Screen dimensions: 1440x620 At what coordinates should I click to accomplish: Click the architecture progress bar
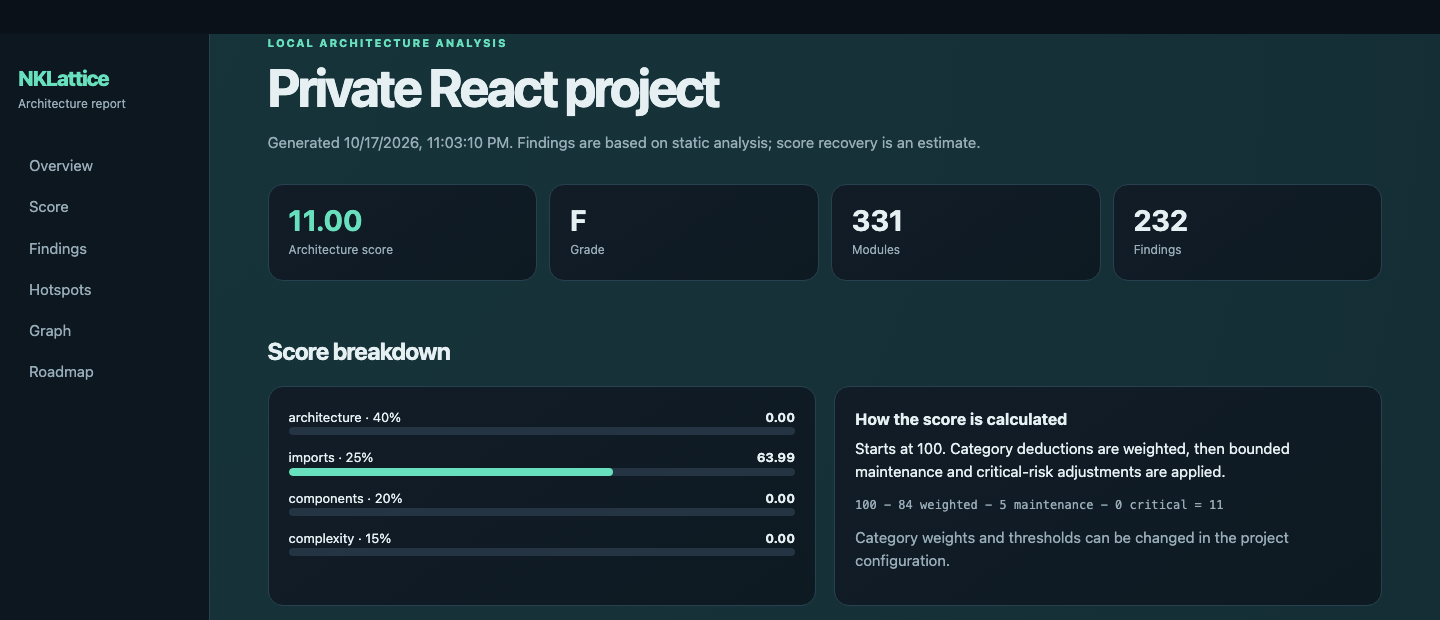(x=542, y=432)
